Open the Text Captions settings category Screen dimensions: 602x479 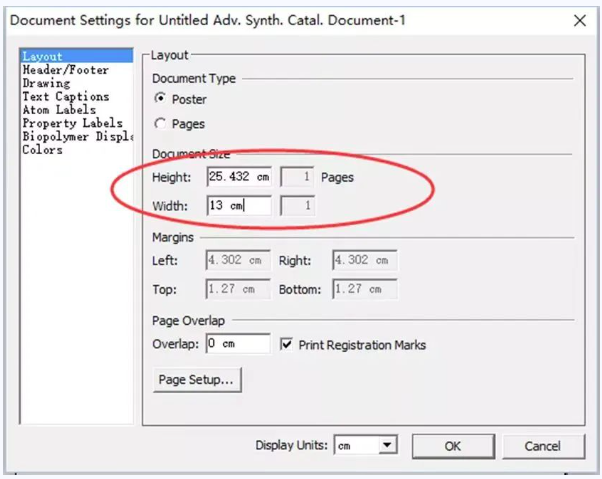point(66,96)
